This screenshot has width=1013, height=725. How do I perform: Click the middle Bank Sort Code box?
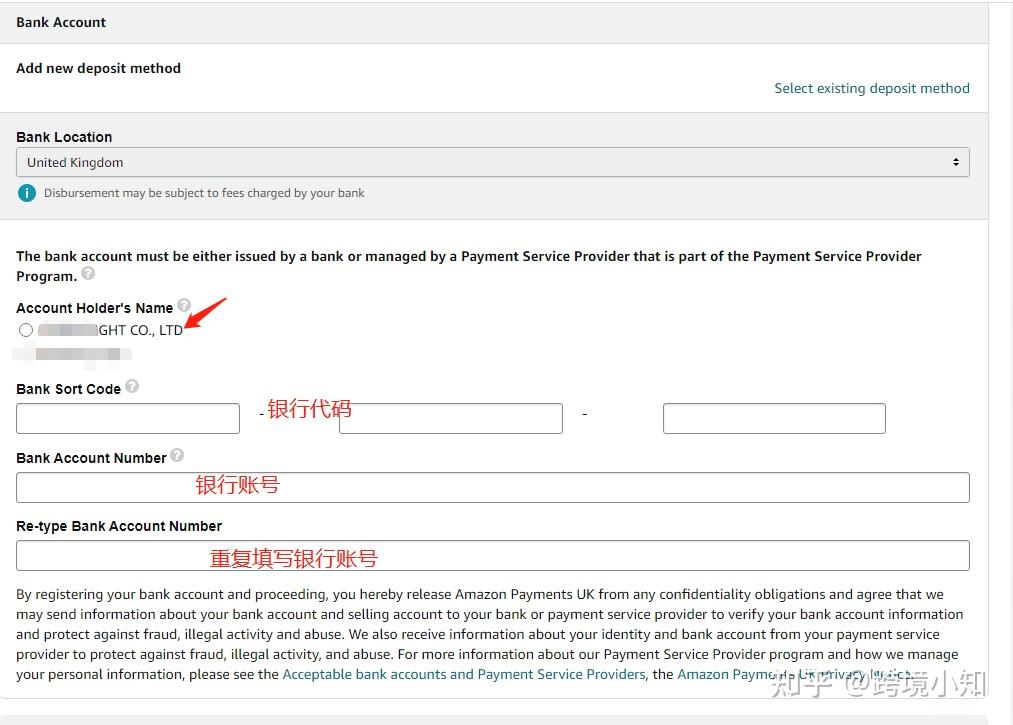[450, 418]
